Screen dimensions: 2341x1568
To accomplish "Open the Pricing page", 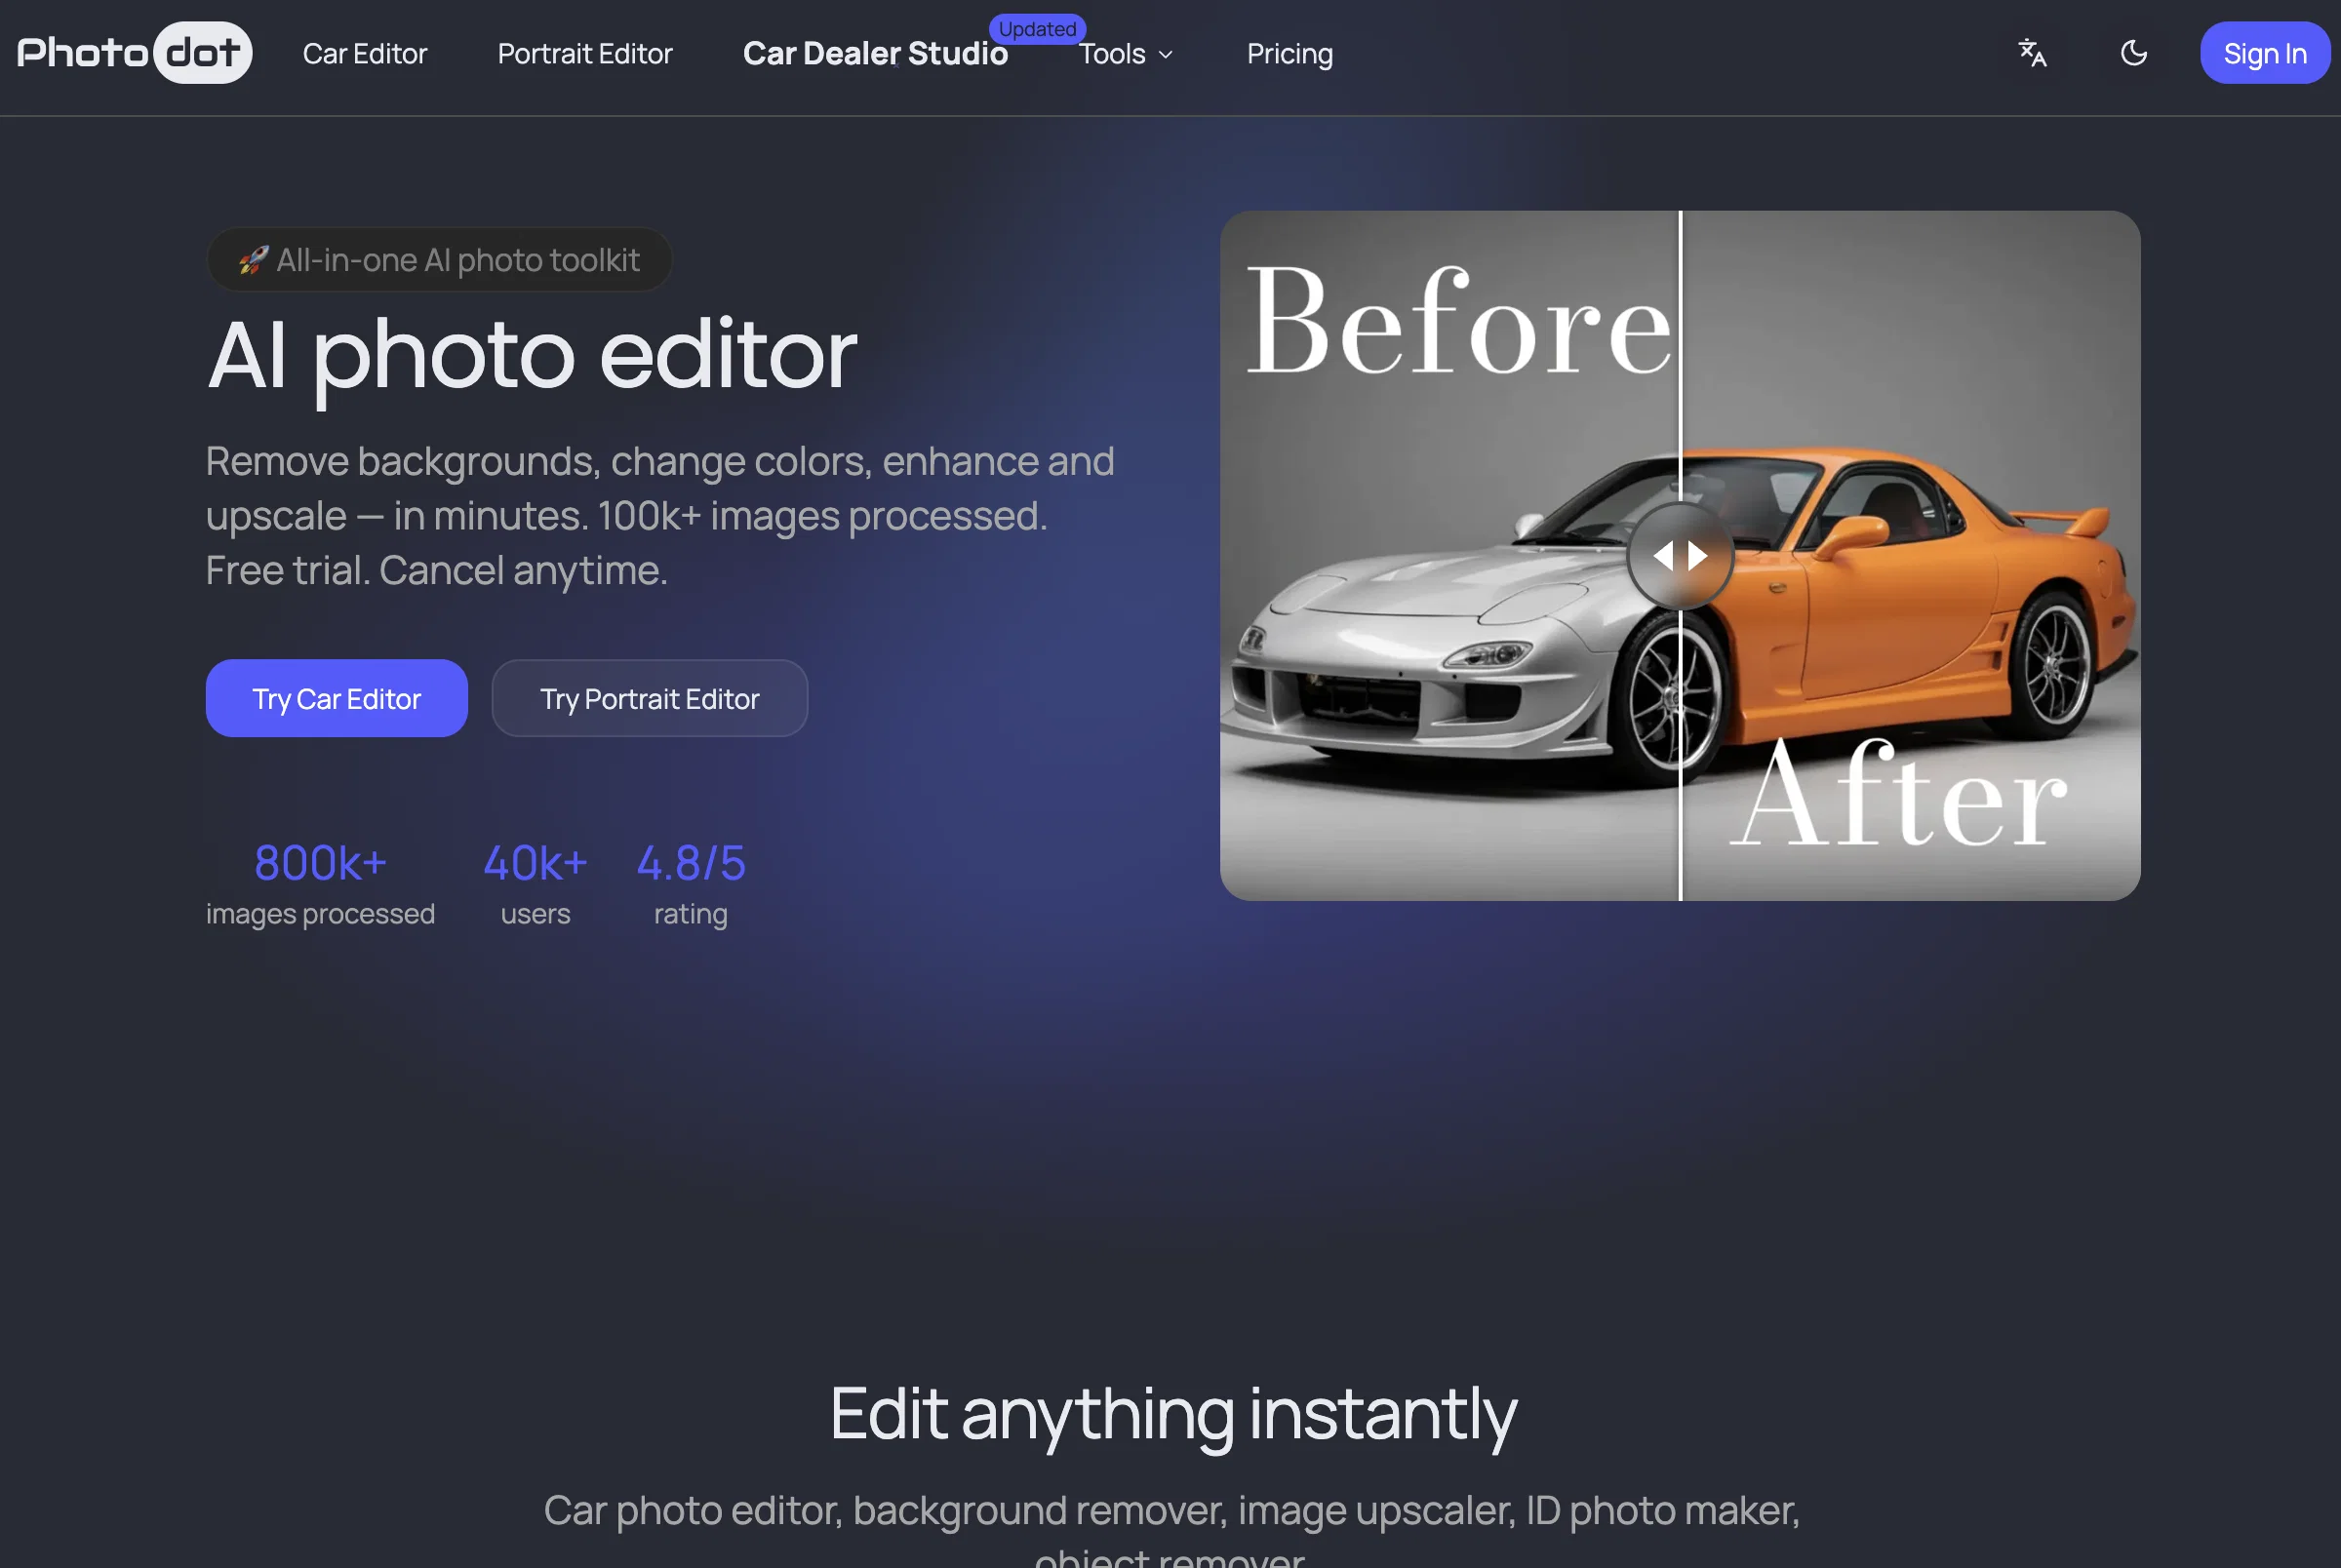I will [x=1290, y=54].
